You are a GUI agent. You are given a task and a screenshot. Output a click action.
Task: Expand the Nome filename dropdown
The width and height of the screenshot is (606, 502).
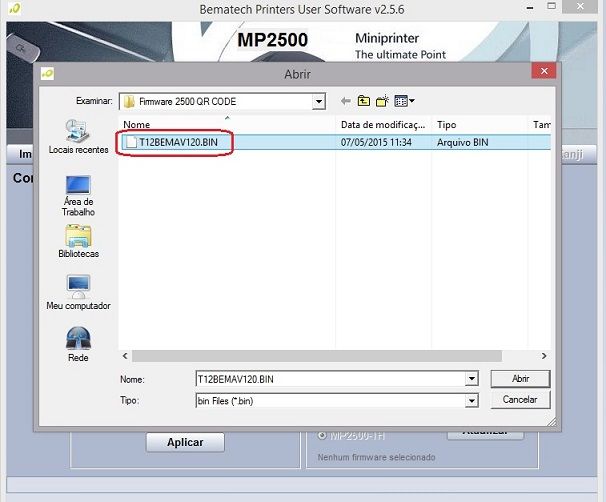tap(471, 379)
